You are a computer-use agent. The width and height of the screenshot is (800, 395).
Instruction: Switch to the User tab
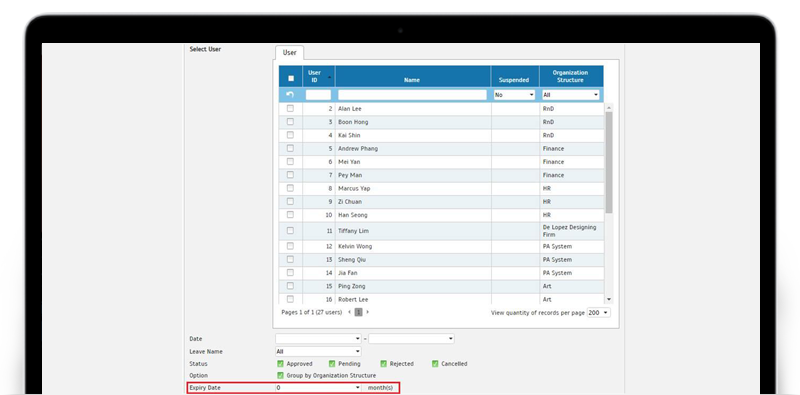click(x=289, y=53)
